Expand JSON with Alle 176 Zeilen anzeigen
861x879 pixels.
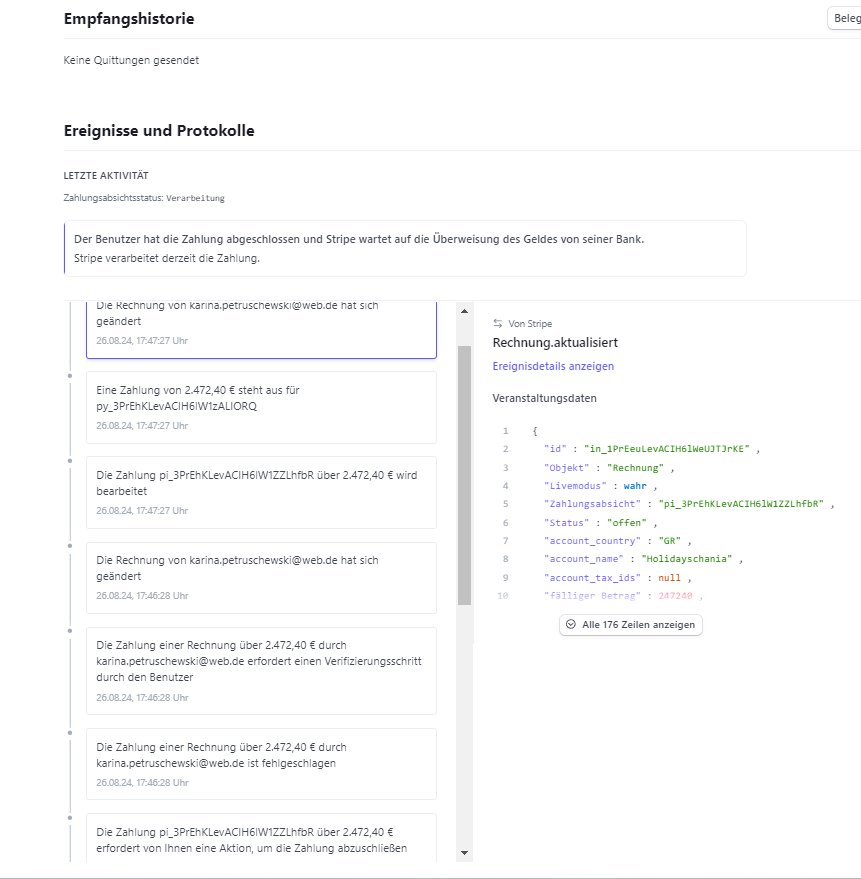[631, 624]
